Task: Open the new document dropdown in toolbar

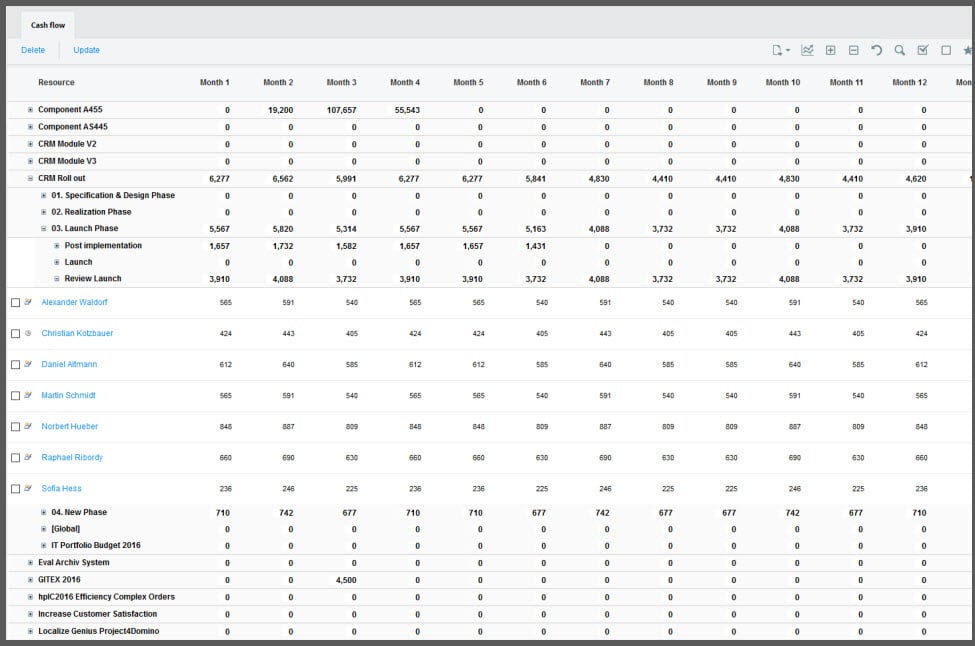Action: 780,50
